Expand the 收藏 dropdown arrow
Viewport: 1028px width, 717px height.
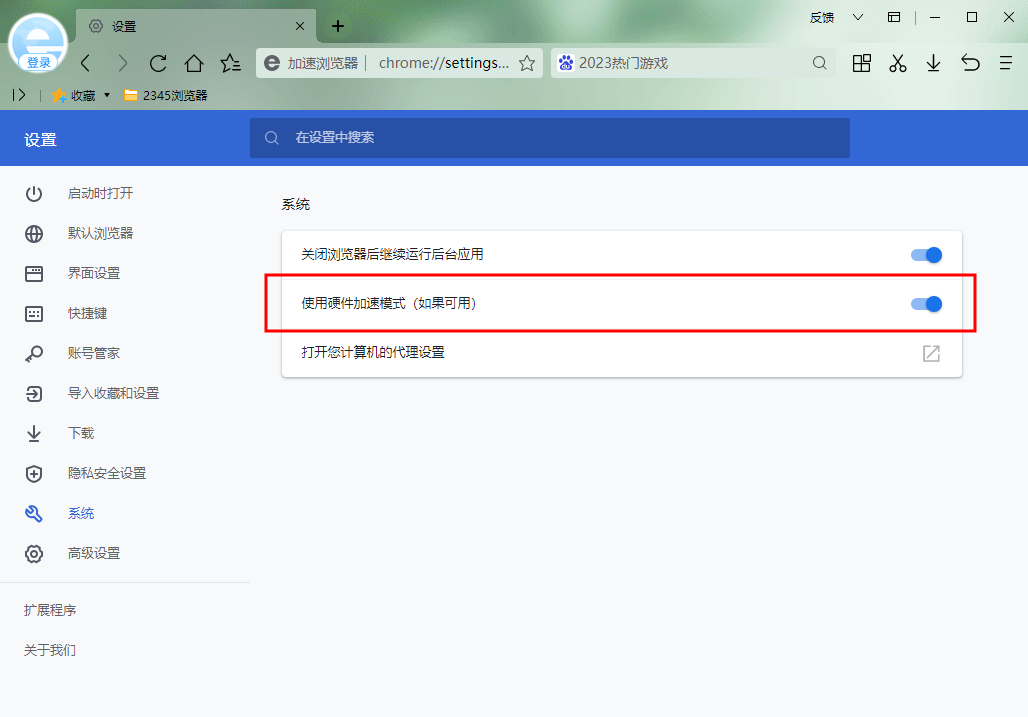tap(107, 96)
